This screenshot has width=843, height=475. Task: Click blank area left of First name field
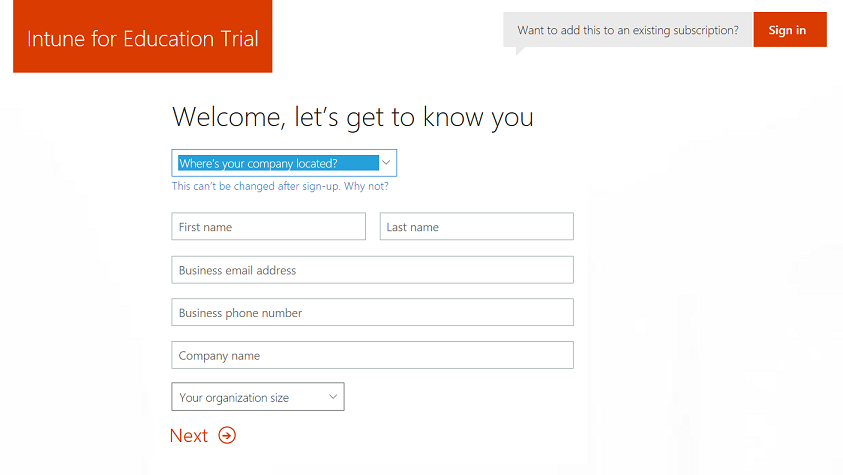point(90,227)
